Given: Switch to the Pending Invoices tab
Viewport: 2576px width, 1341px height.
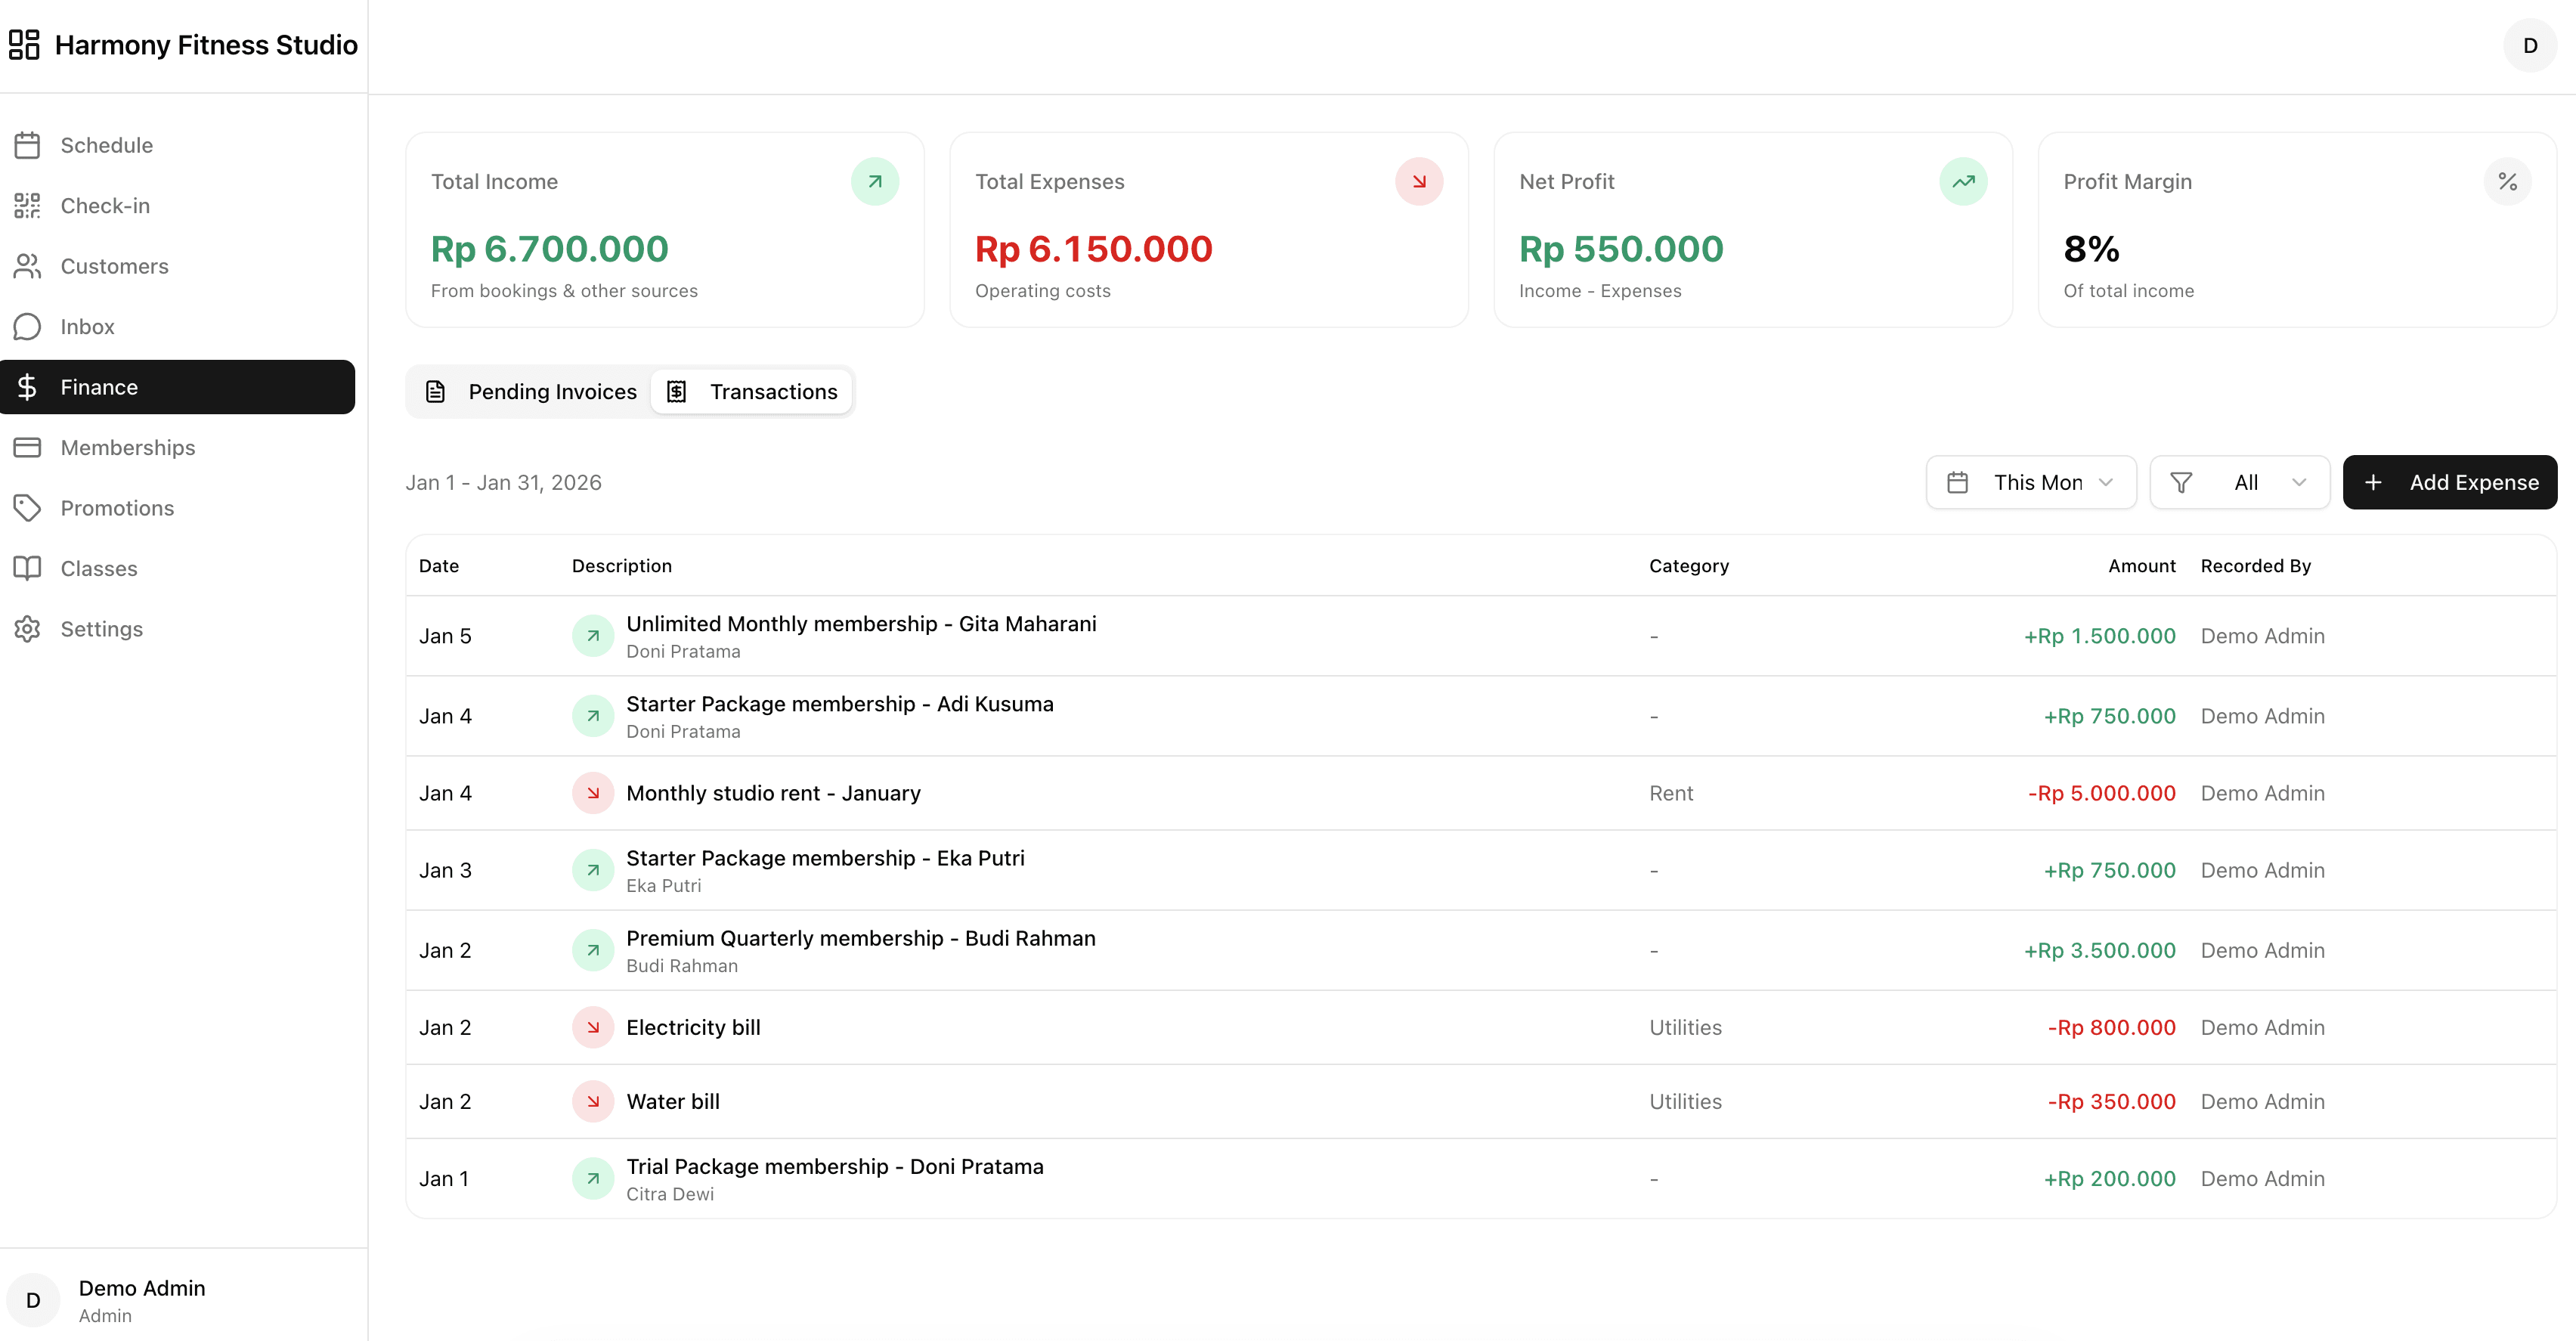Looking at the screenshot, I should coord(531,392).
